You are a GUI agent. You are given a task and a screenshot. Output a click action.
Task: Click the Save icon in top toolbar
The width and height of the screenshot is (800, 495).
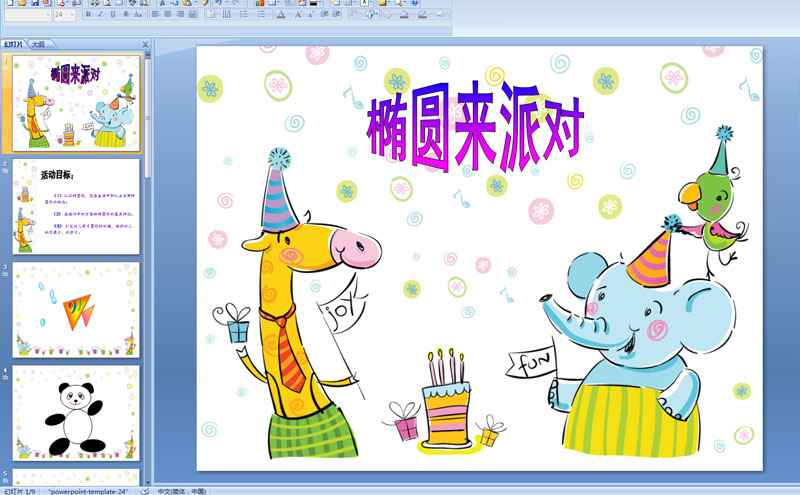[35, 3]
